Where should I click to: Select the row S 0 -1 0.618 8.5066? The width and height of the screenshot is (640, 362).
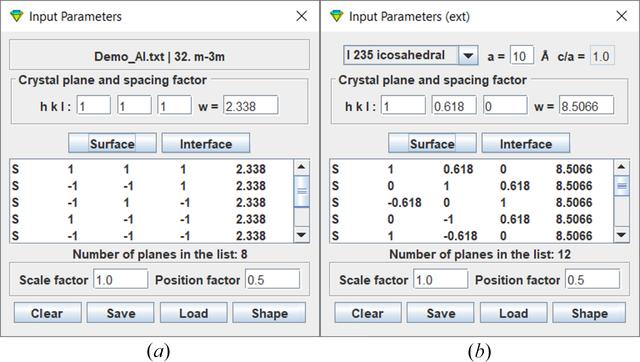471,219
